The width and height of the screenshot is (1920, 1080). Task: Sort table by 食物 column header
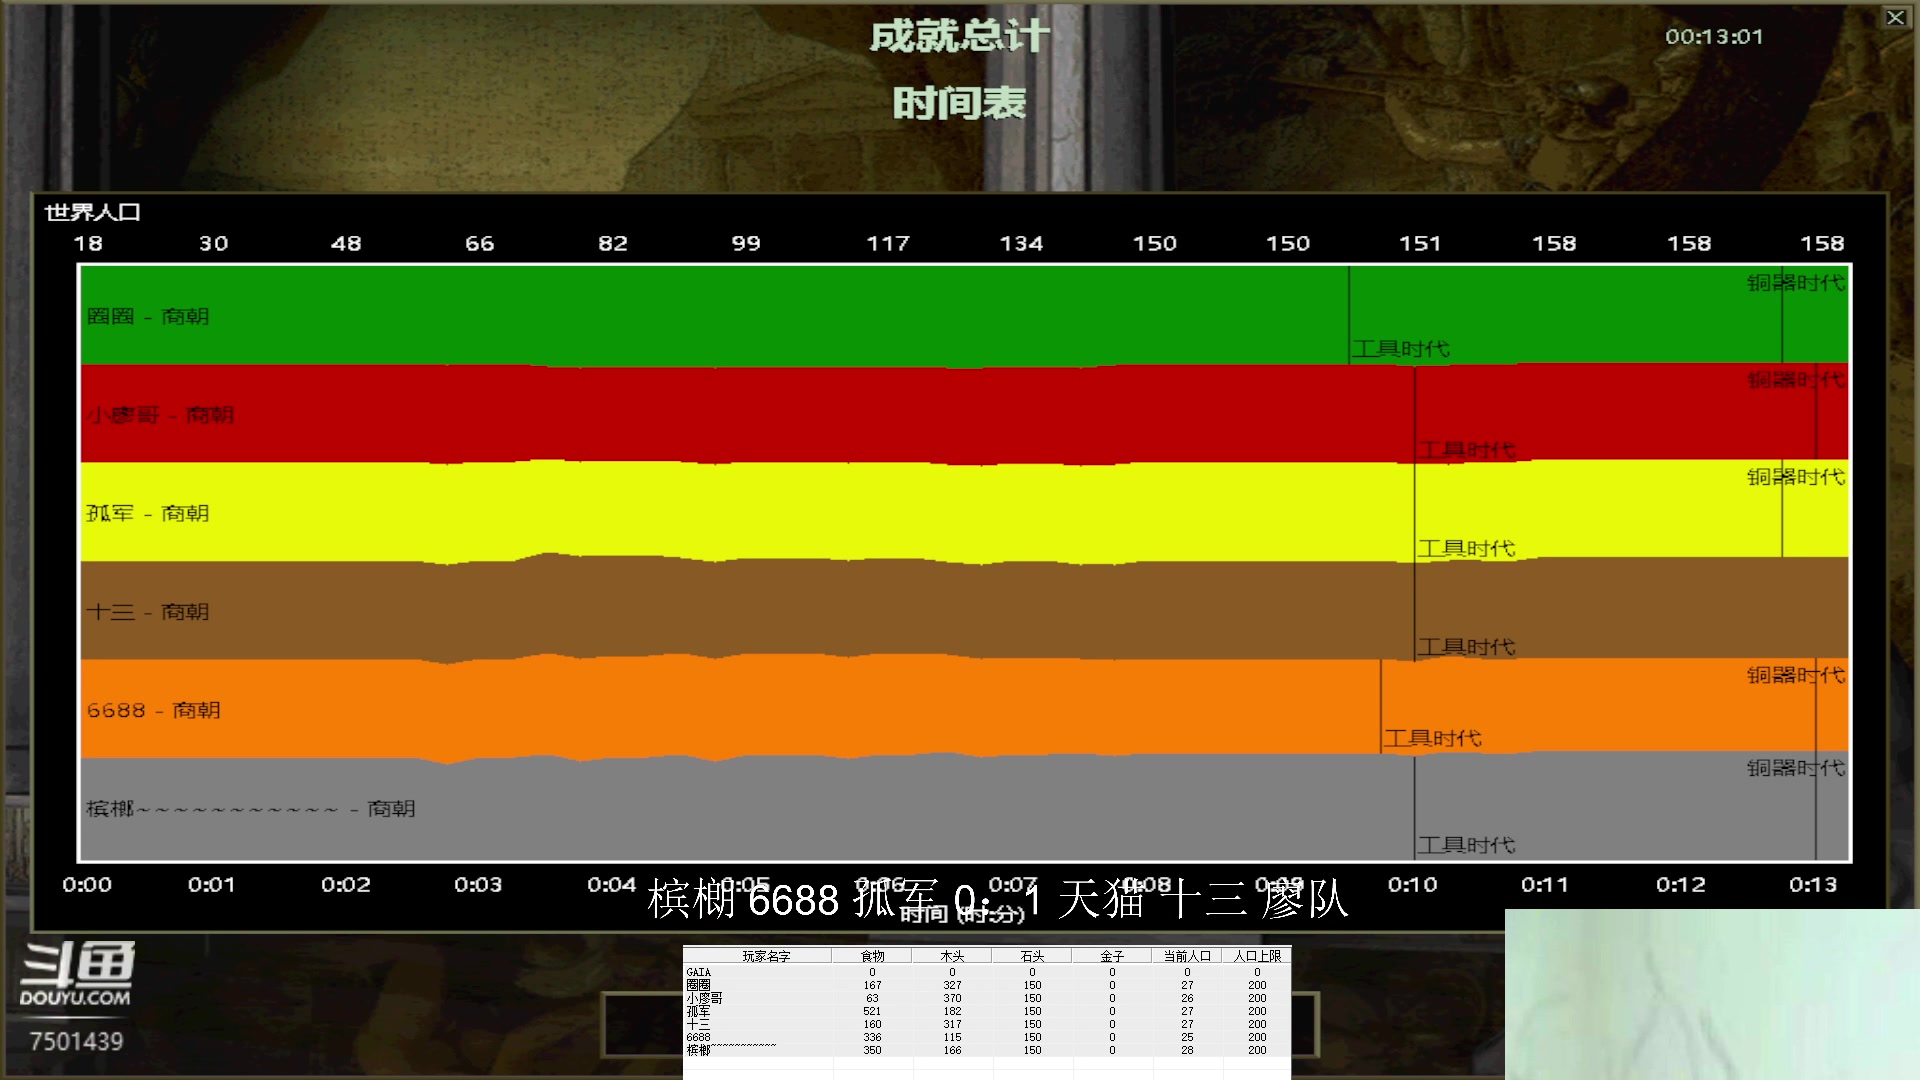tap(872, 956)
